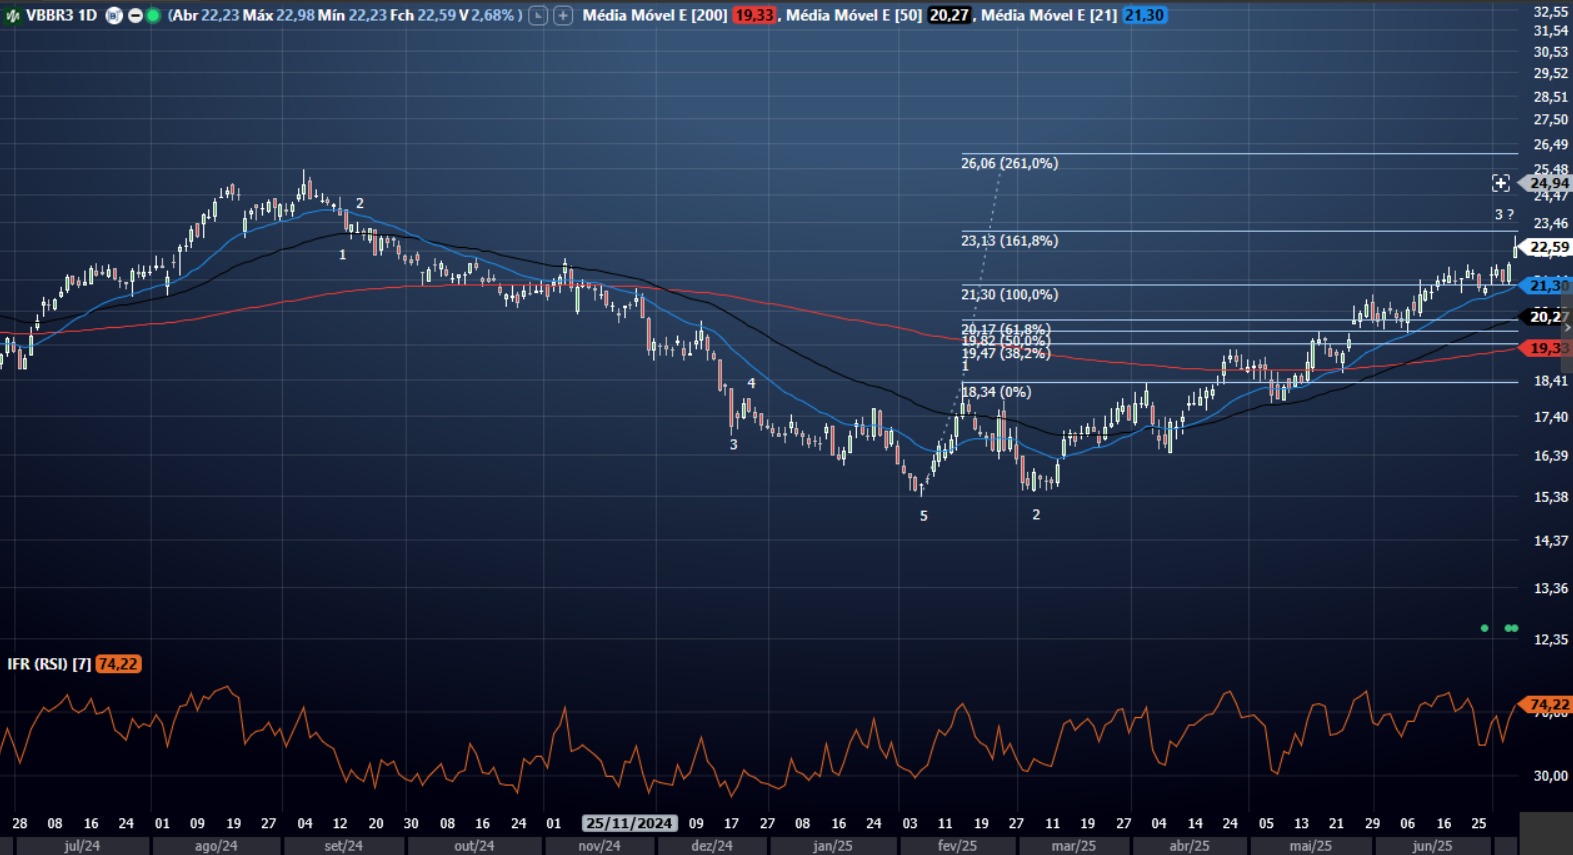The image size is (1573, 855).
Task: Click the V 2,68% variation value in the header
Action: (487, 15)
